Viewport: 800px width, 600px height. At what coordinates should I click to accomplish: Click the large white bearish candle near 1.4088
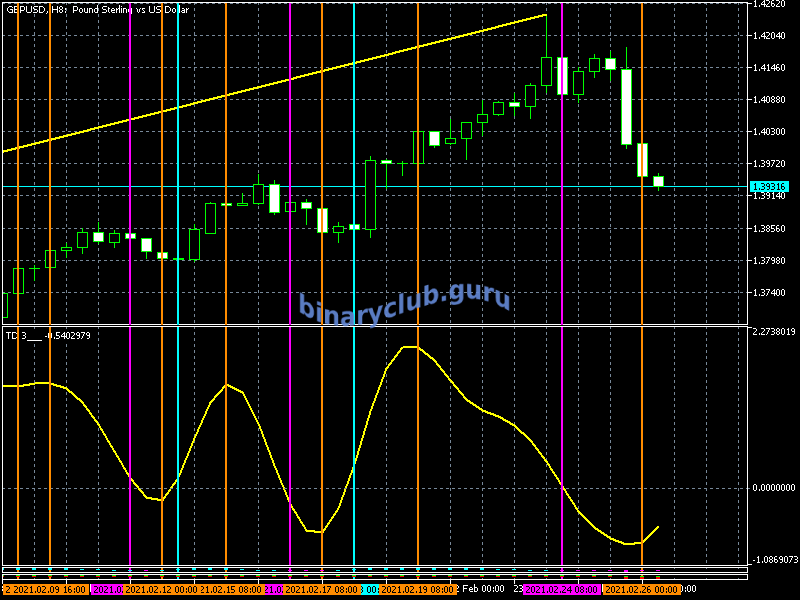pyautogui.click(x=626, y=107)
